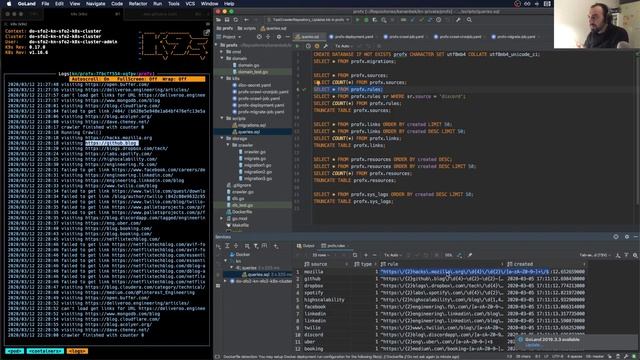Click the export data download icon in results
The image size is (640, 360).
(x=618, y=255)
